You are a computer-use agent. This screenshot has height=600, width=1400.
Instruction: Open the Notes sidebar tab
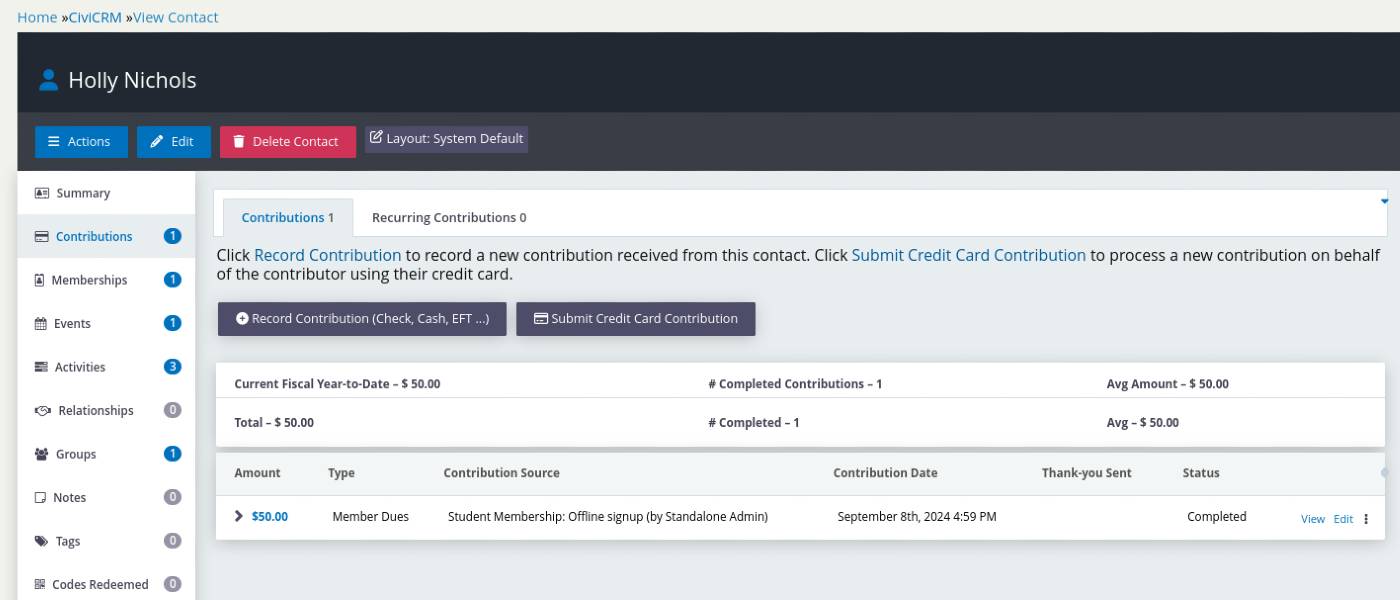coord(106,498)
